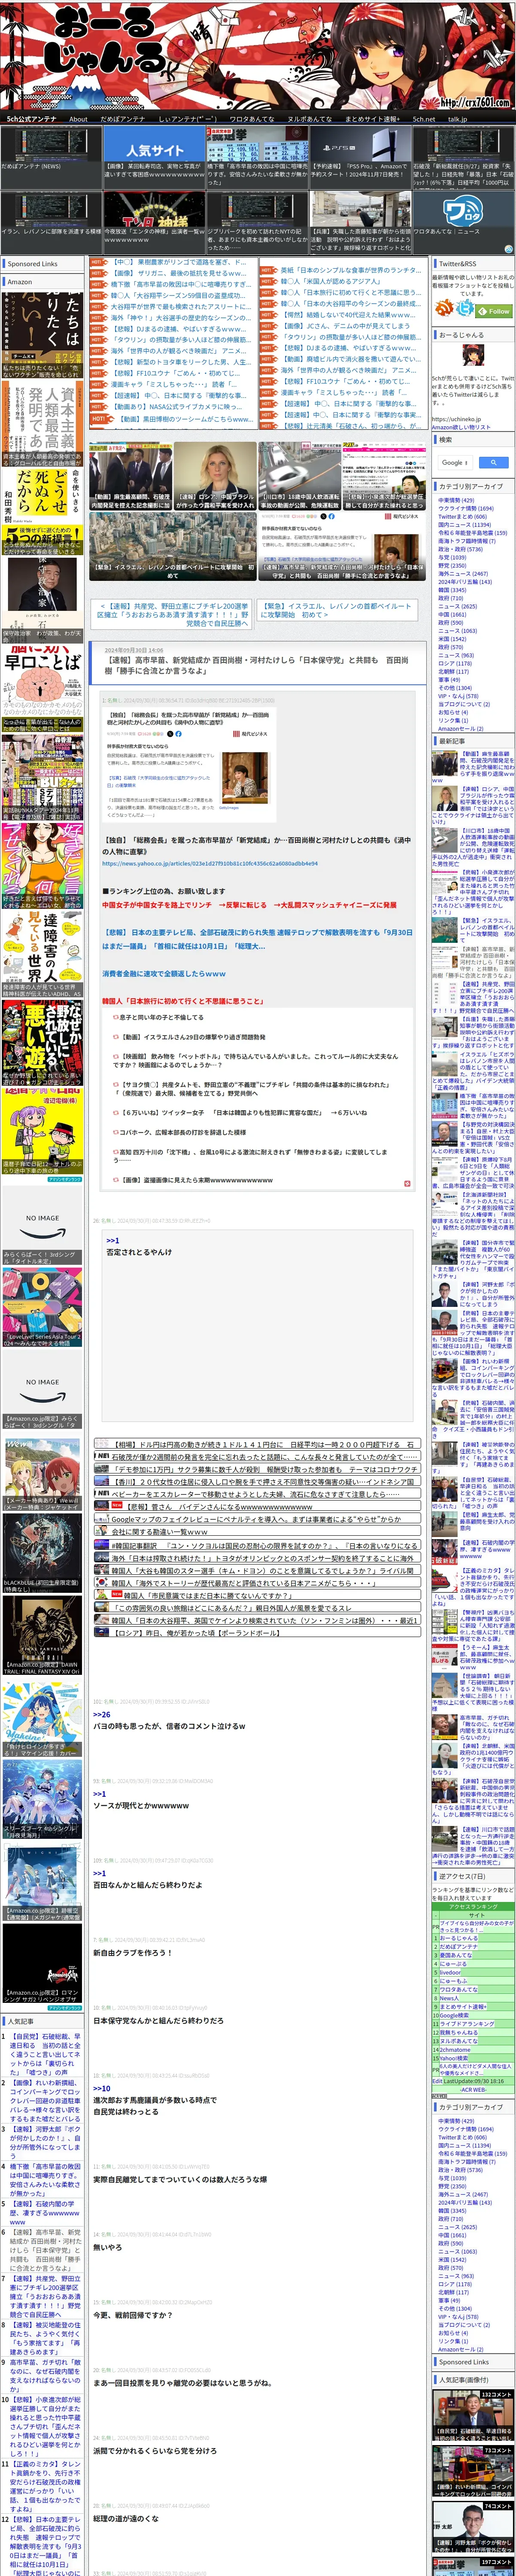Image resolution: width=516 pixels, height=2576 pixels.
Task: Open ranking entry おーるじゃんる in 逆アクセス table
Action: point(459,1937)
